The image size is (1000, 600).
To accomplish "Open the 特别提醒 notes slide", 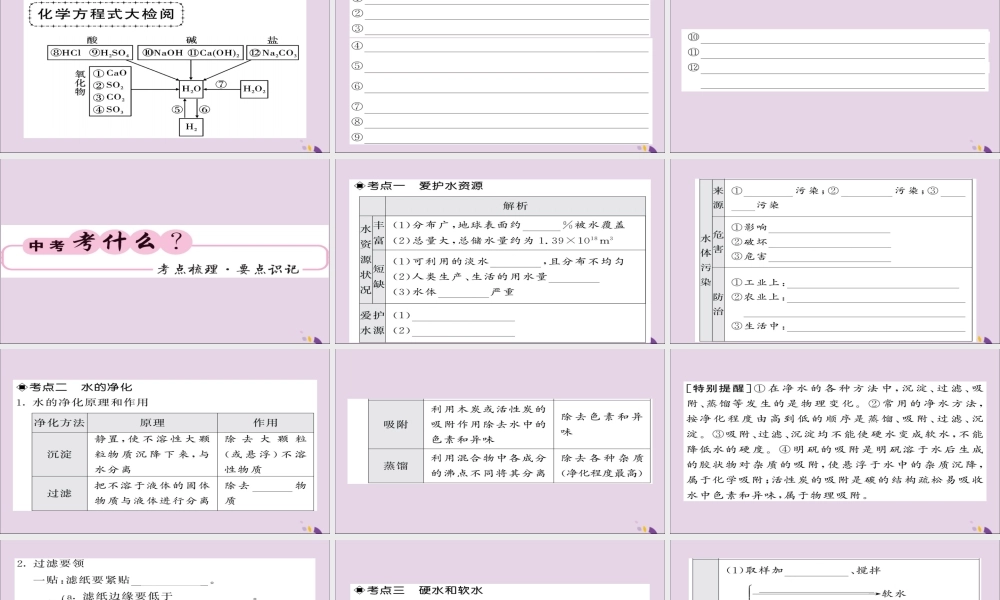I will 834,441.
